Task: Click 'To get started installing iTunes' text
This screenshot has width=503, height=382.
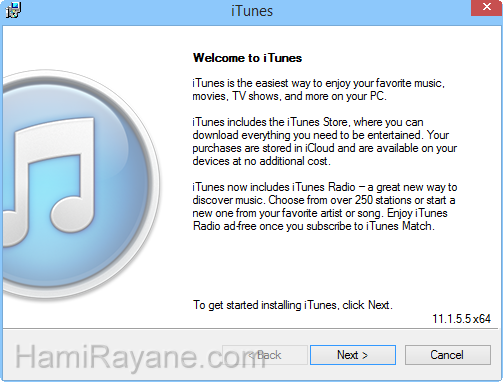Action: 293,305
